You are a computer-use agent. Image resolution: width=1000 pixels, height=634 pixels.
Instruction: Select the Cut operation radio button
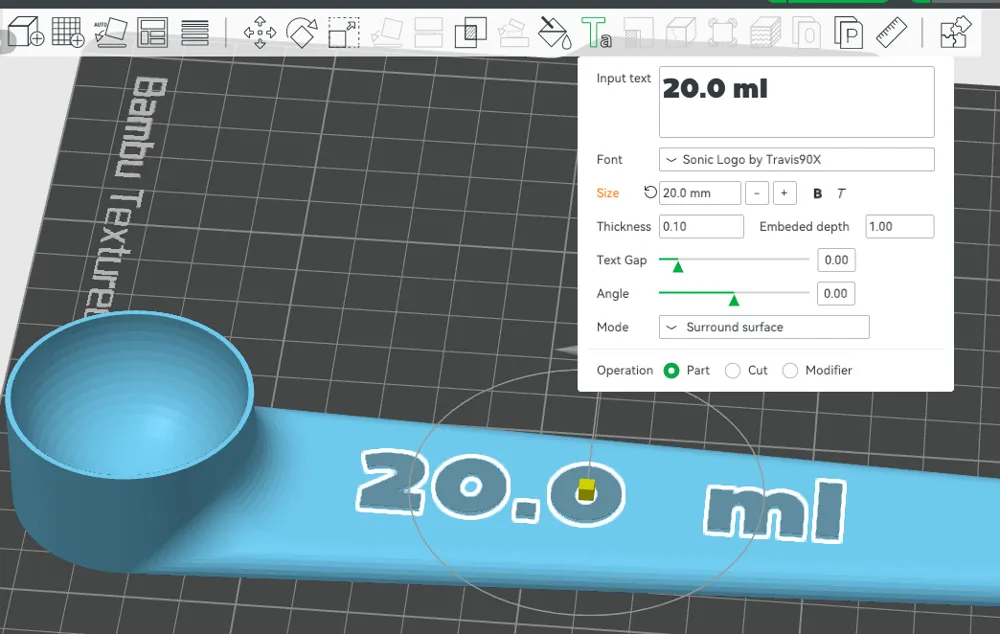point(733,371)
